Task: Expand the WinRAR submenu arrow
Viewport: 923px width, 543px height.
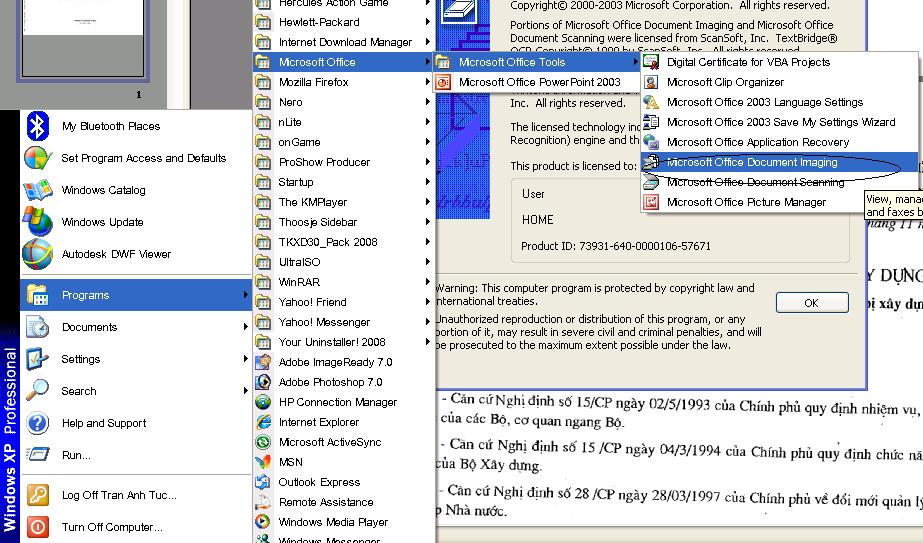Action: pos(428,282)
